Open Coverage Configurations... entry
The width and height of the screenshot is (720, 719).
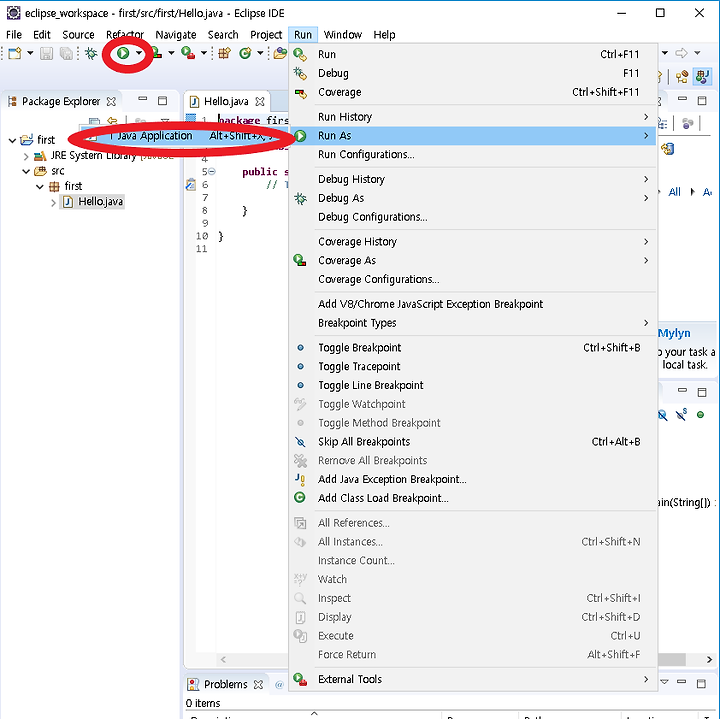point(472,279)
